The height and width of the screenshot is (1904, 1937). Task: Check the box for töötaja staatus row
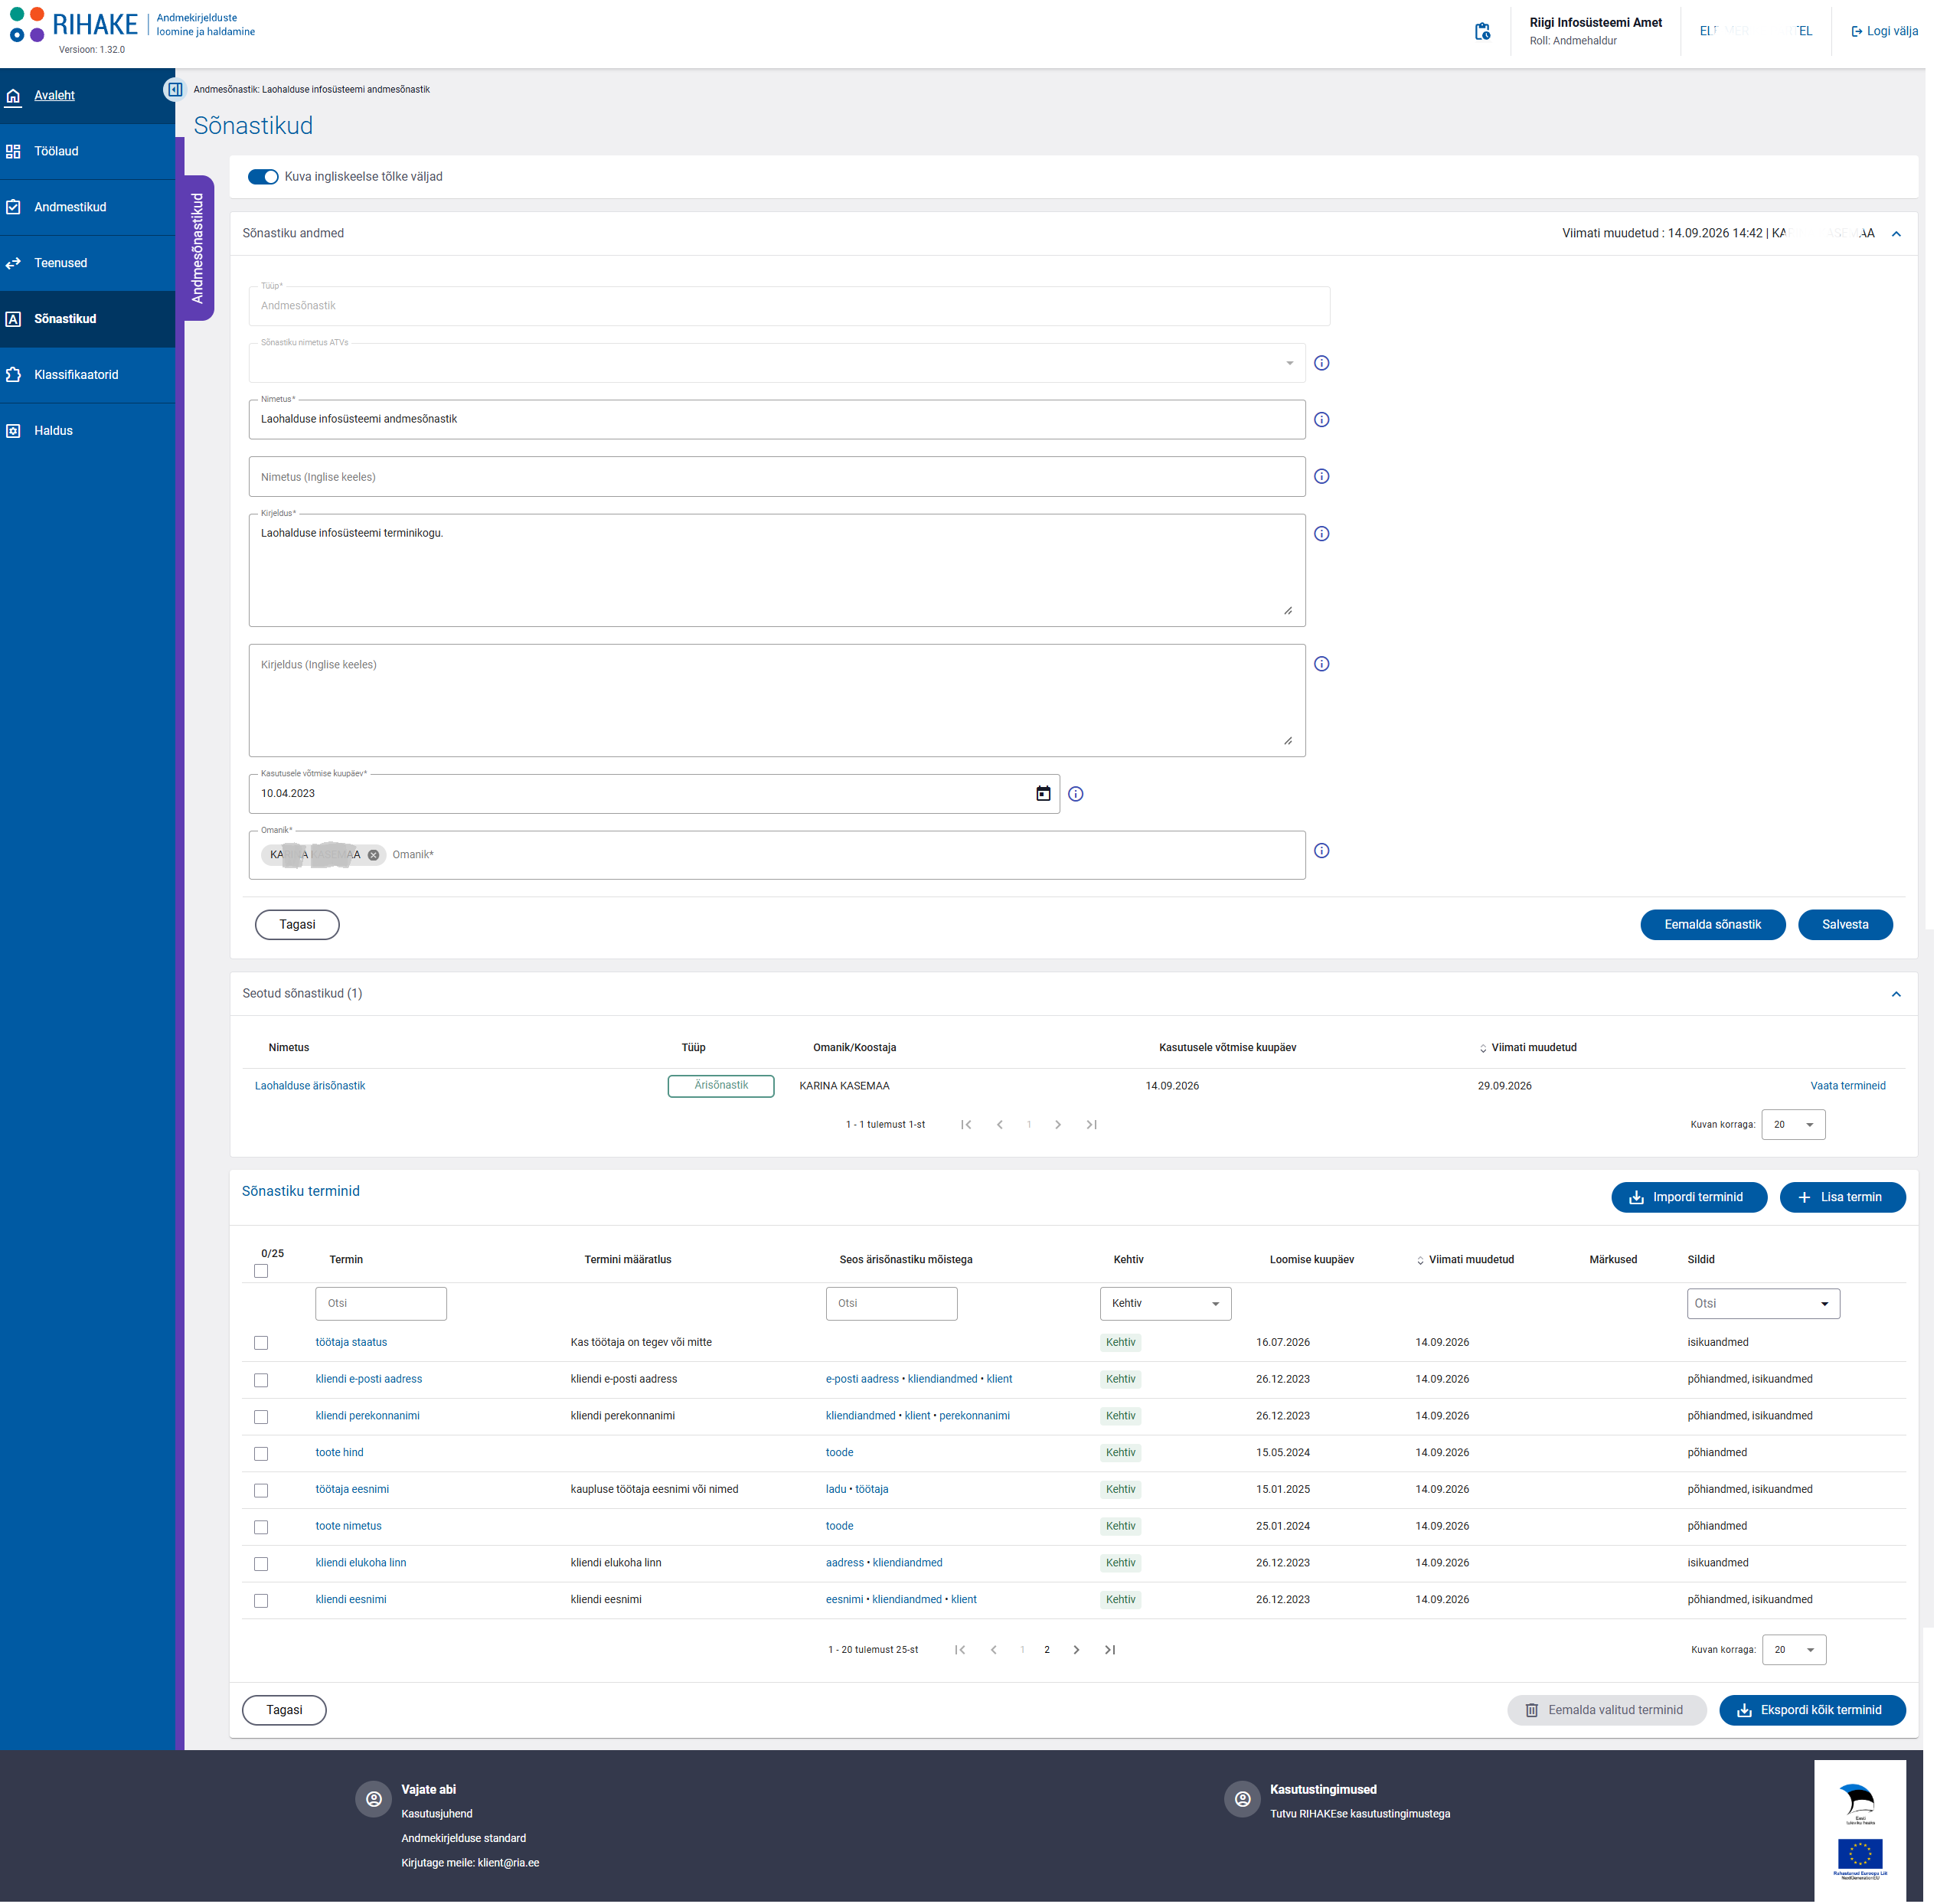pyautogui.click(x=261, y=1344)
